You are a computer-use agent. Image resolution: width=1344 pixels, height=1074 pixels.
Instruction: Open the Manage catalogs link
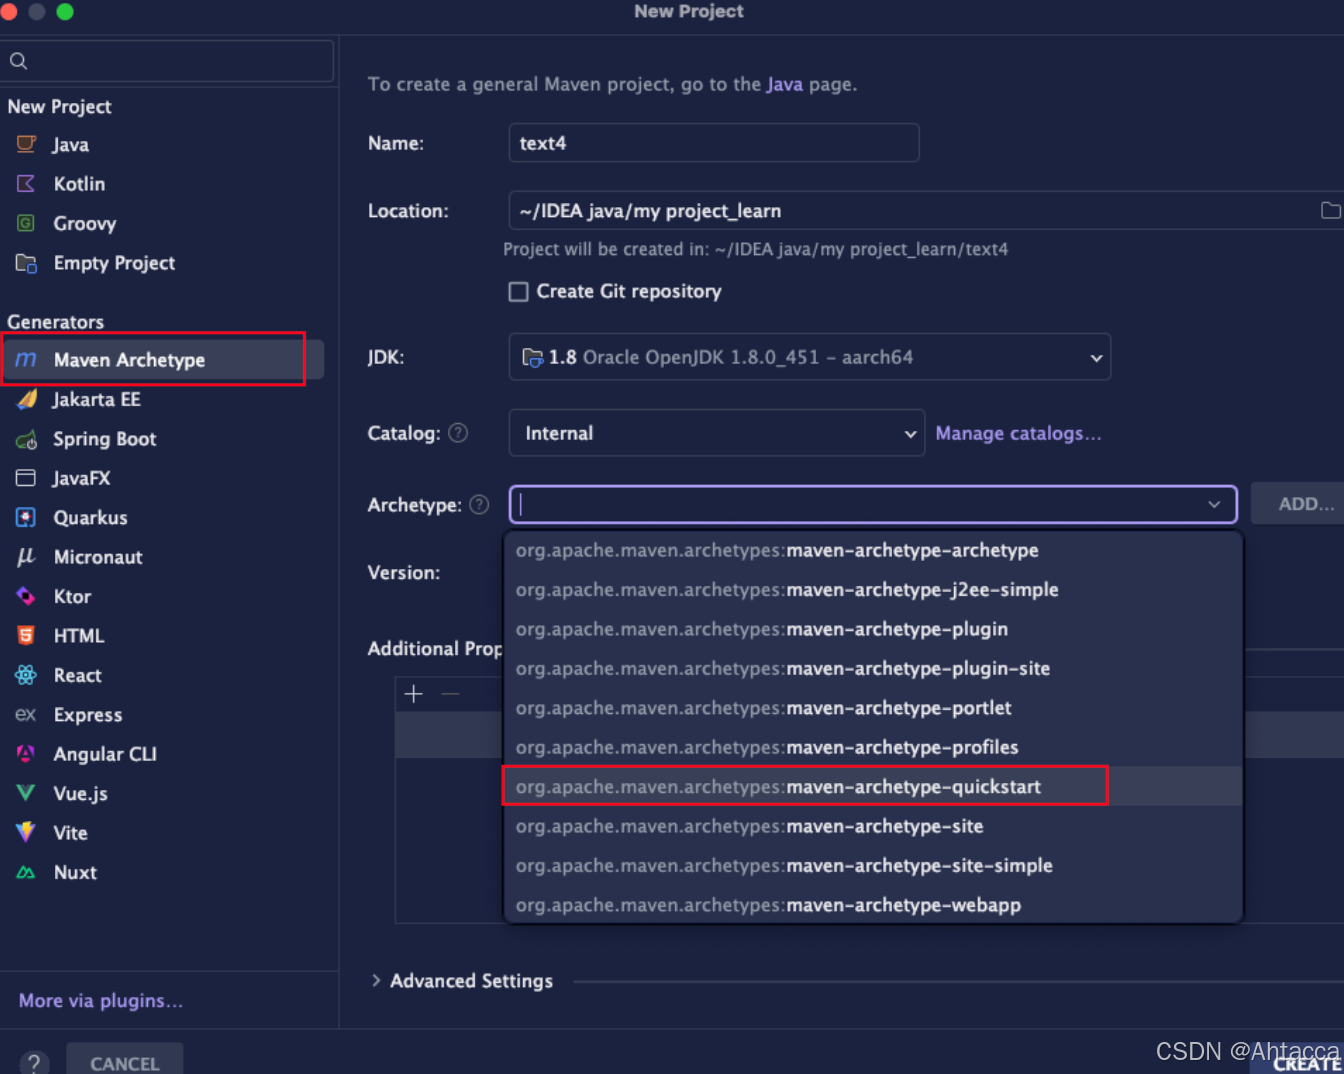[1018, 433]
